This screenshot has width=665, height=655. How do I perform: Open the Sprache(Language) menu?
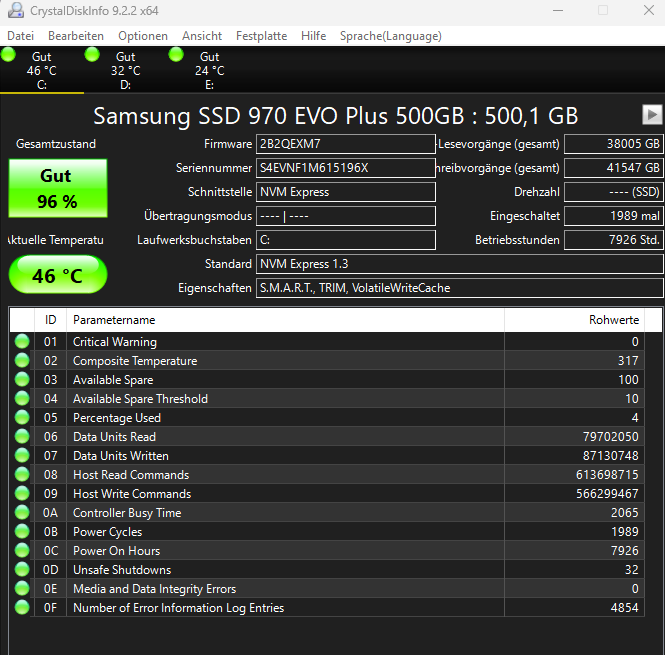point(391,36)
